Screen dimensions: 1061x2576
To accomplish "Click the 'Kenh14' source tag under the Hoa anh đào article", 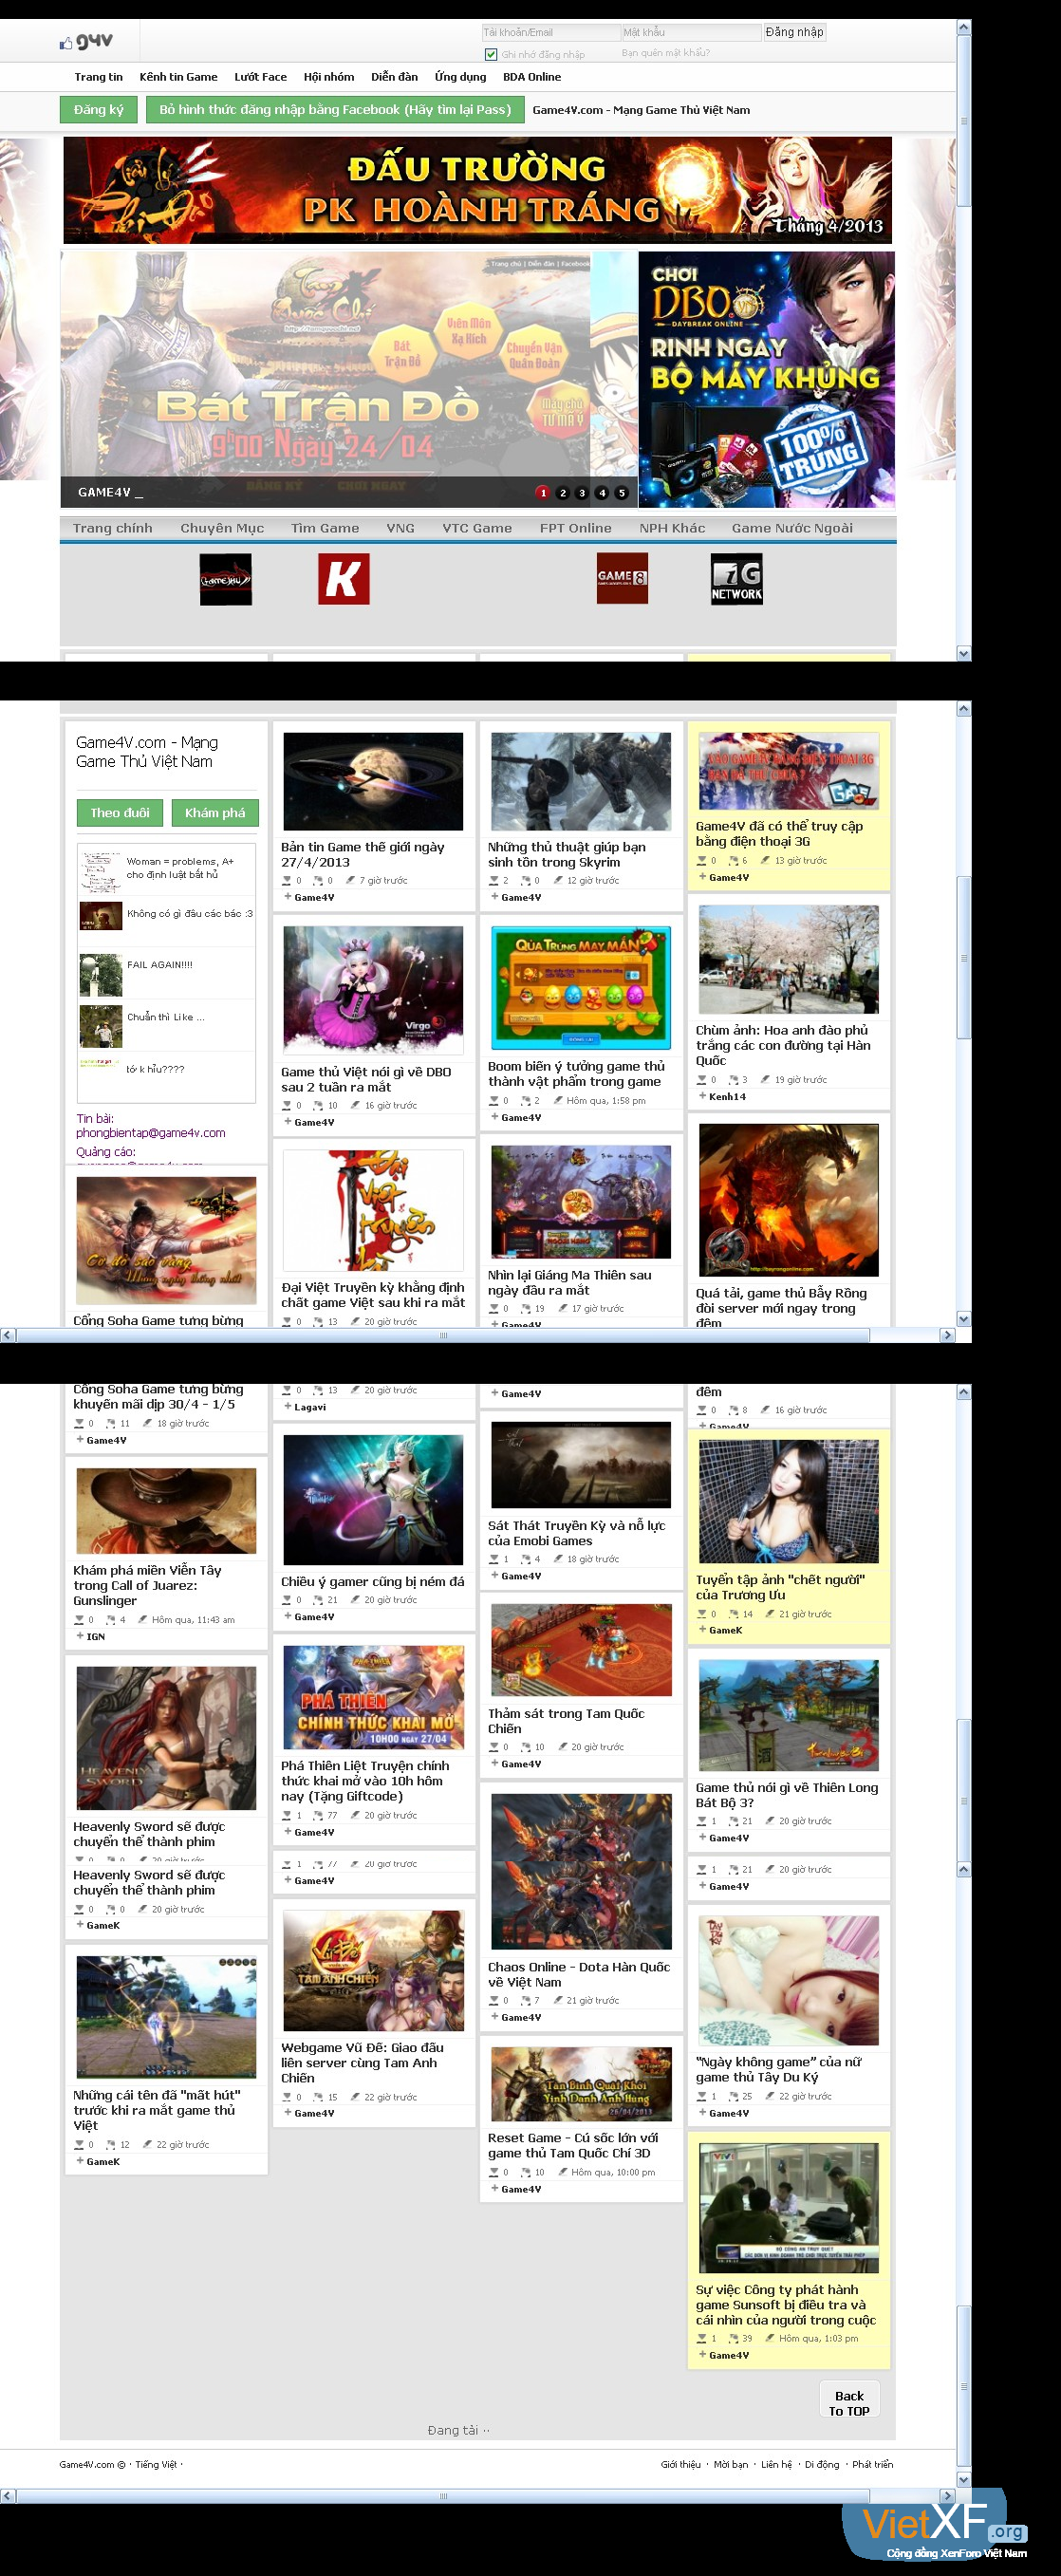I will coord(727,1096).
